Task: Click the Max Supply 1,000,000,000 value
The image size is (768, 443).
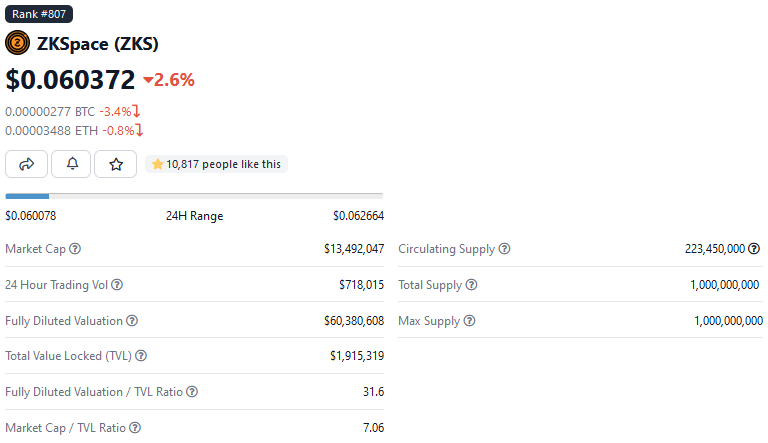Action: [729, 321]
